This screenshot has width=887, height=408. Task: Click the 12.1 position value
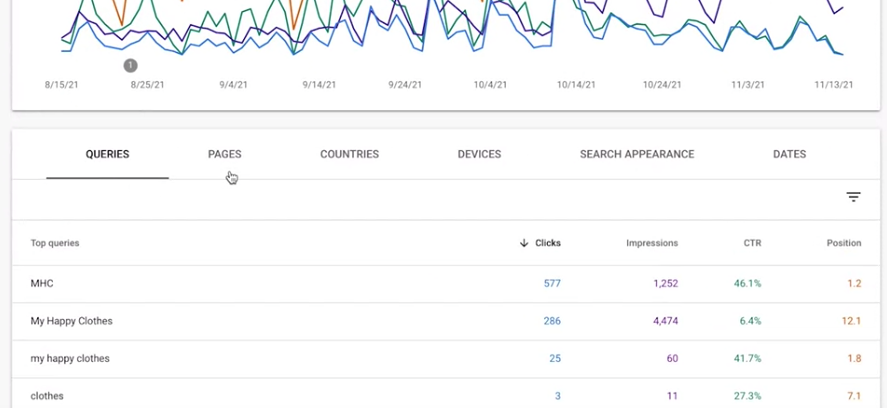click(x=851, y=321)
